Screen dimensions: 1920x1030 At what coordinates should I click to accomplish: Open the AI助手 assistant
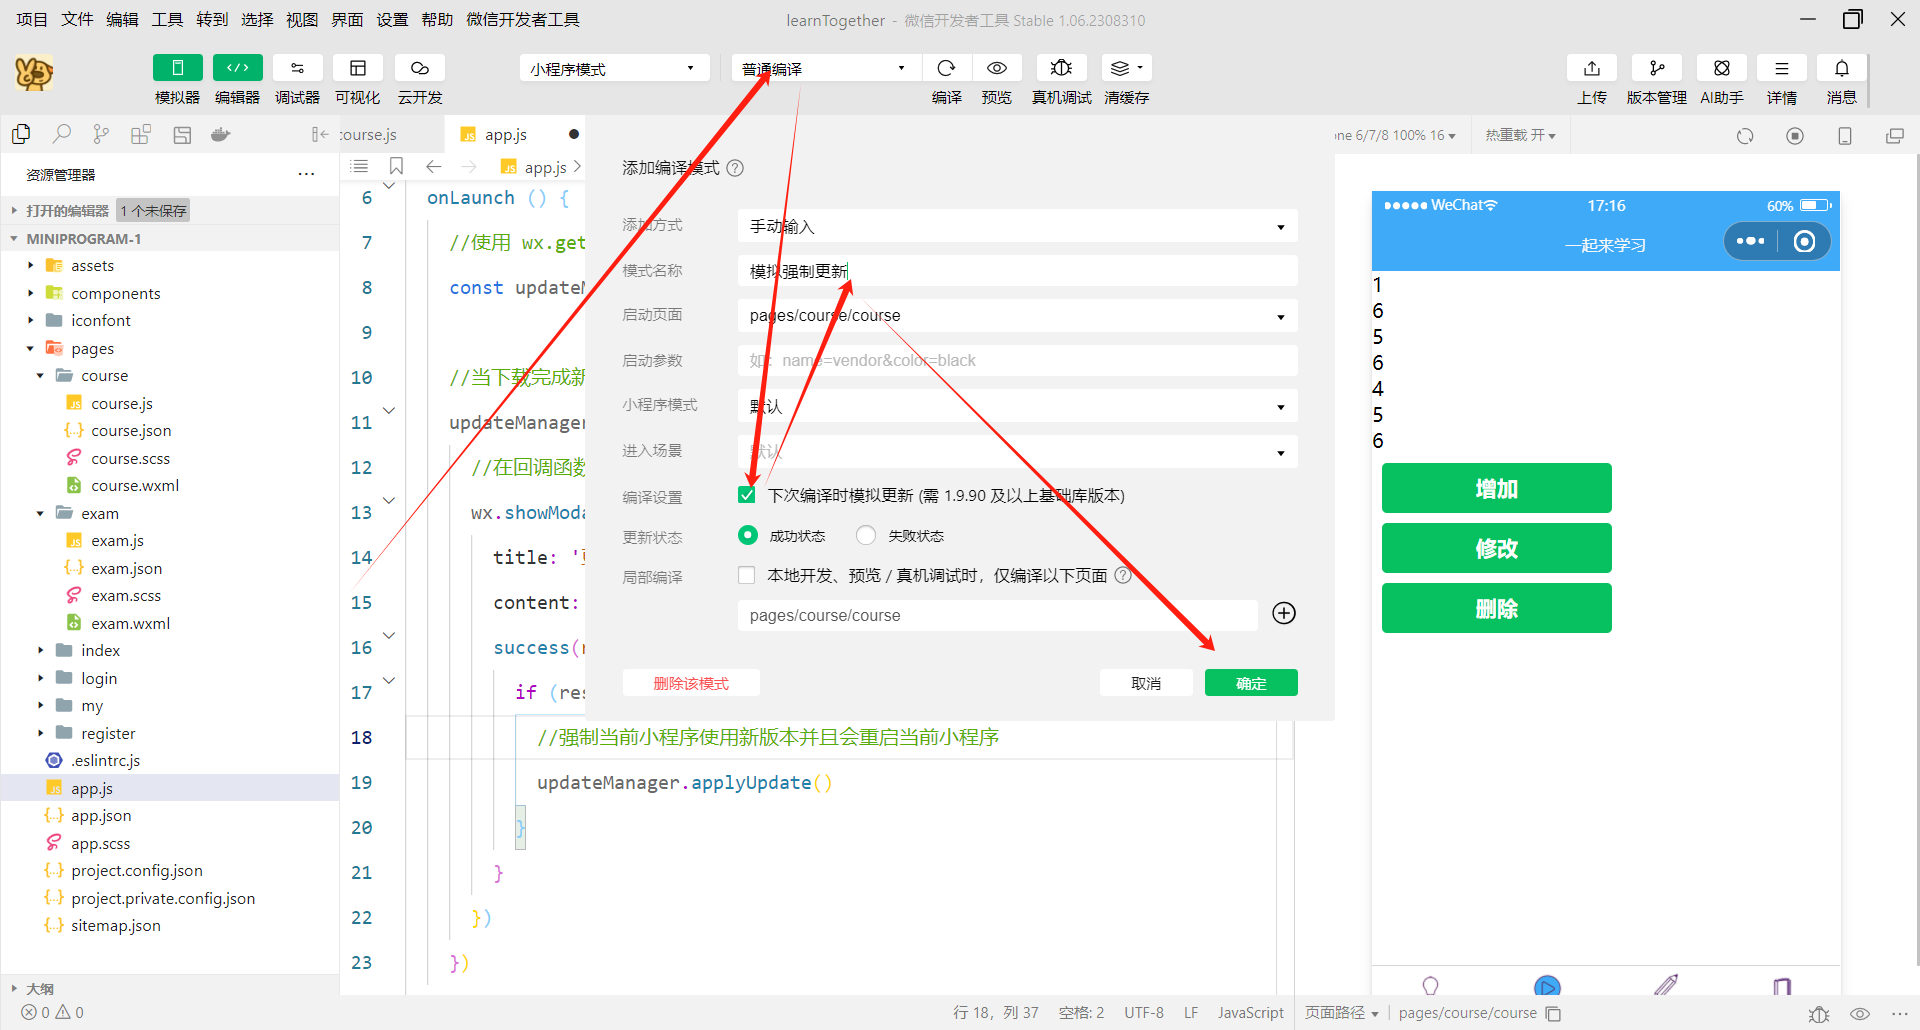(1722, 68)
